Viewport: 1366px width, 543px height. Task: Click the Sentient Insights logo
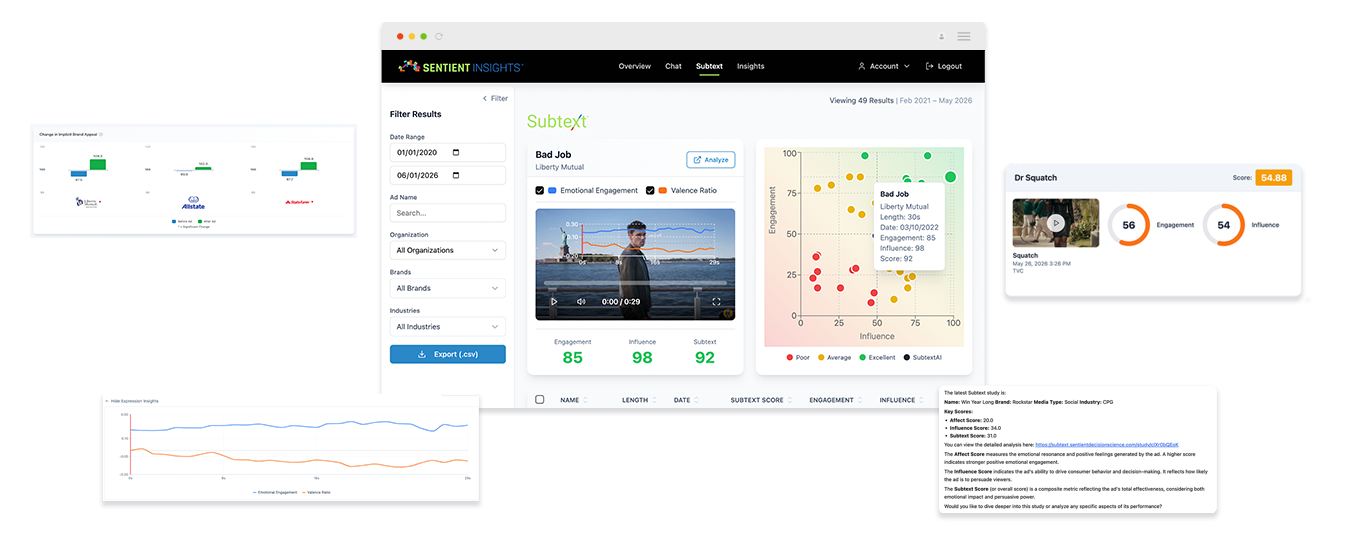(x=461, y=66)
